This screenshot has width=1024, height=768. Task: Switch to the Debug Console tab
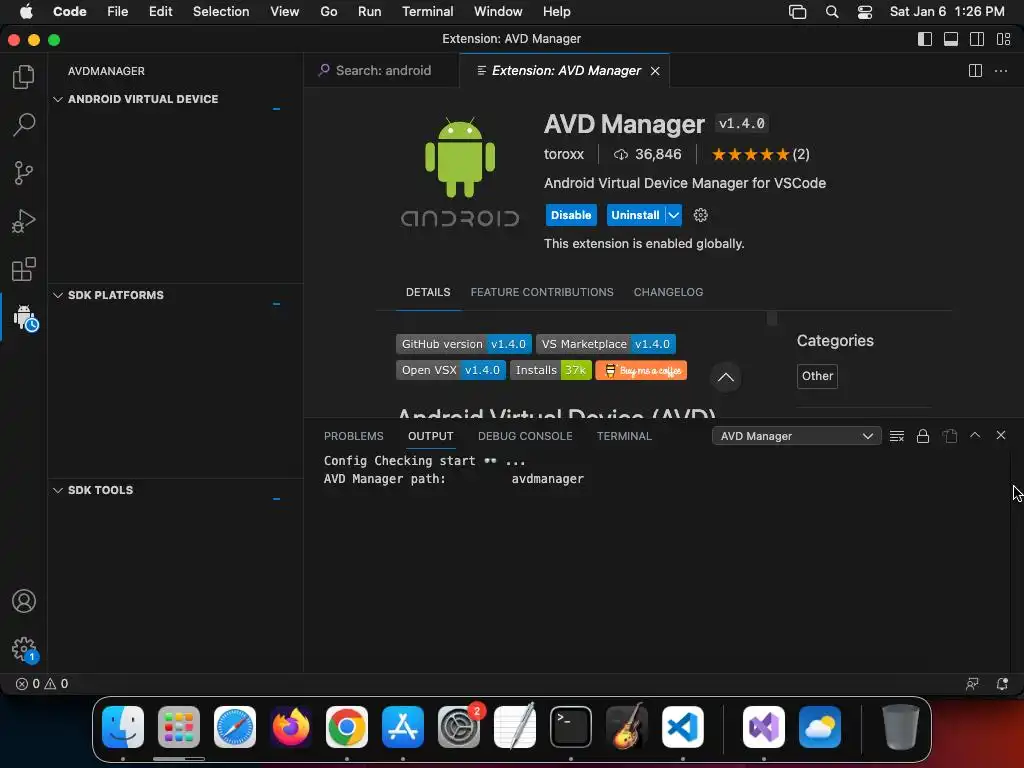coord(525,436)
